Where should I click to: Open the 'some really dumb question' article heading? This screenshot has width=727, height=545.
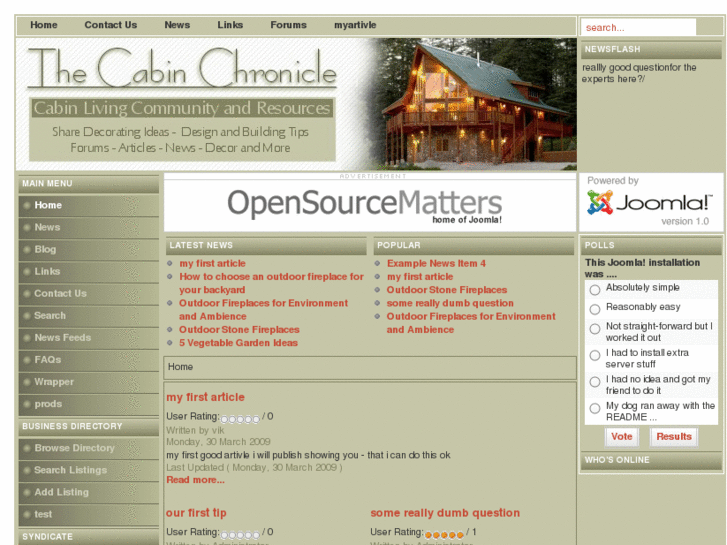(445, 513)
